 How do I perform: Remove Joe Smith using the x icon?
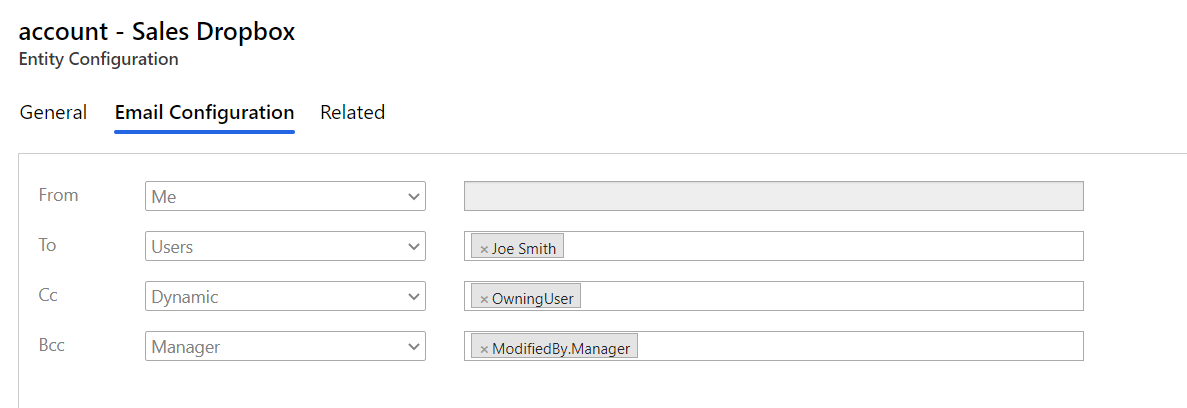click(x=484, y=249)
